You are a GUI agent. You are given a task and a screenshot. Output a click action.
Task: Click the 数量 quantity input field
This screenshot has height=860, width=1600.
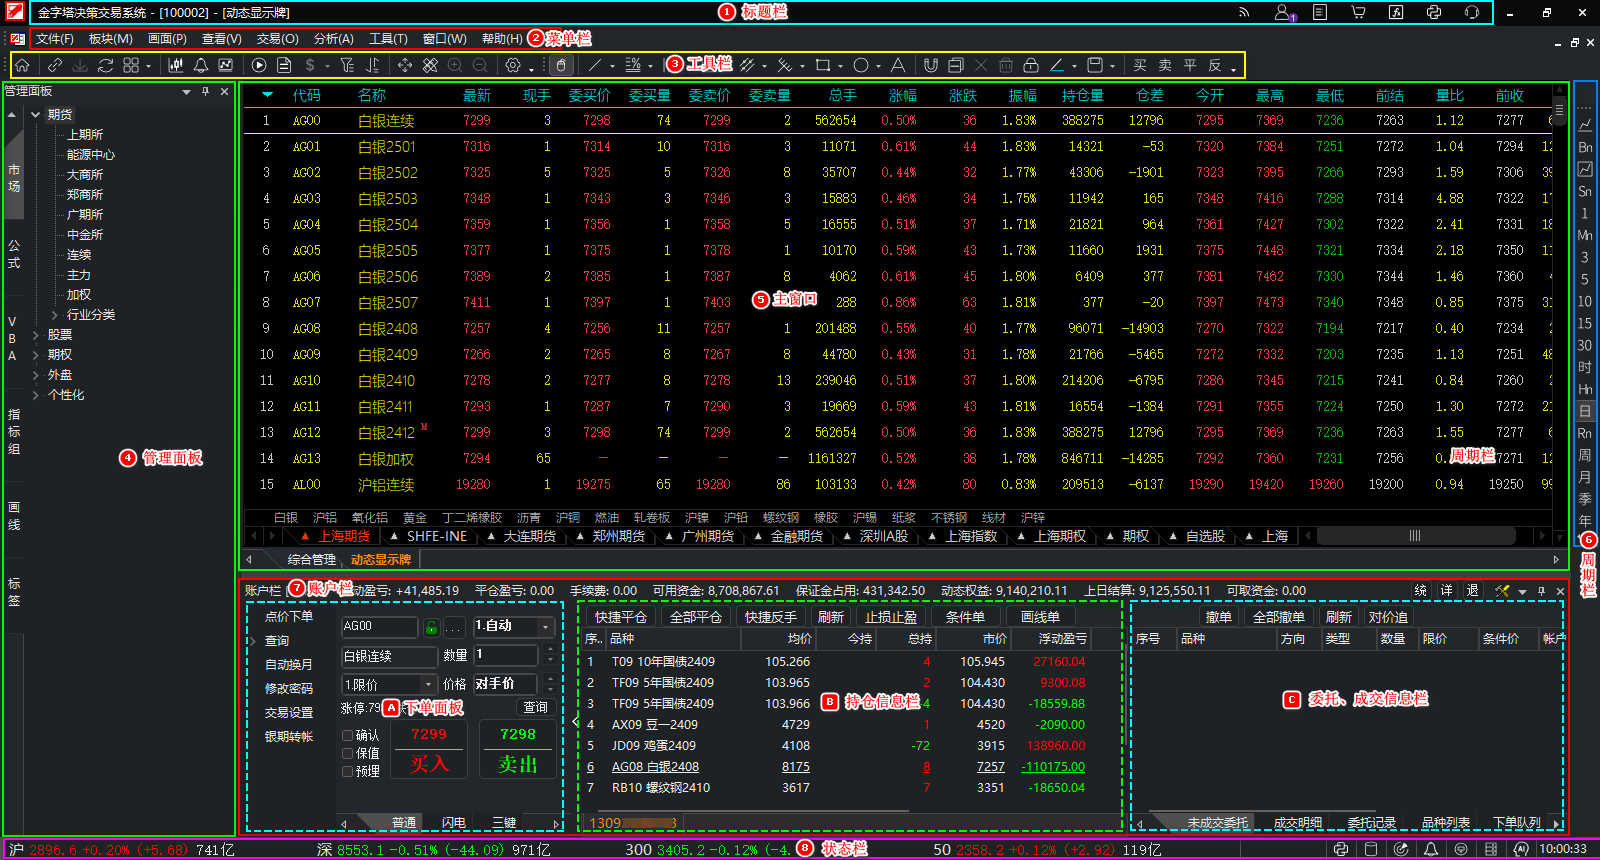[505, 655]
